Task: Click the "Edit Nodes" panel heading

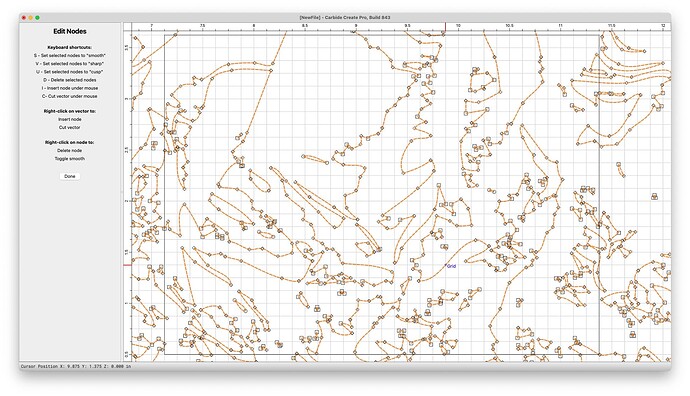Action: pyautogui.click(x=70, y=31)
